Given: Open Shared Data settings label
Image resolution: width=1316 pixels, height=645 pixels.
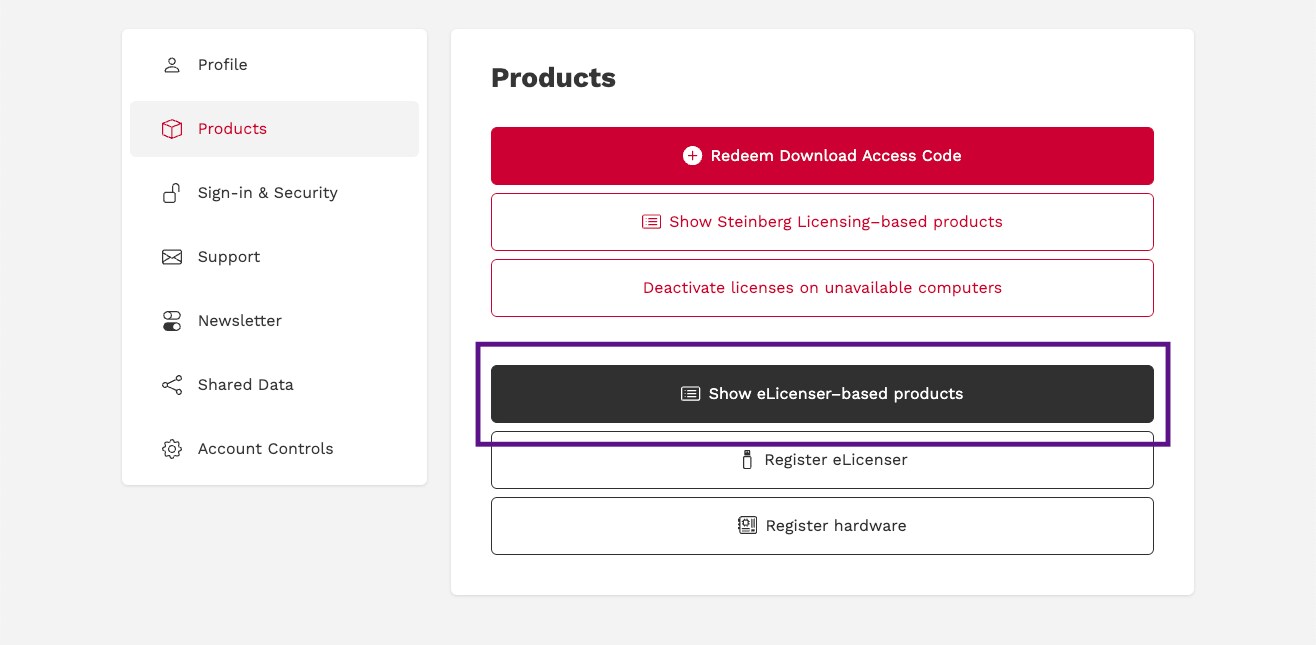Looking at the screenshot, I should [x=245, y=385].
